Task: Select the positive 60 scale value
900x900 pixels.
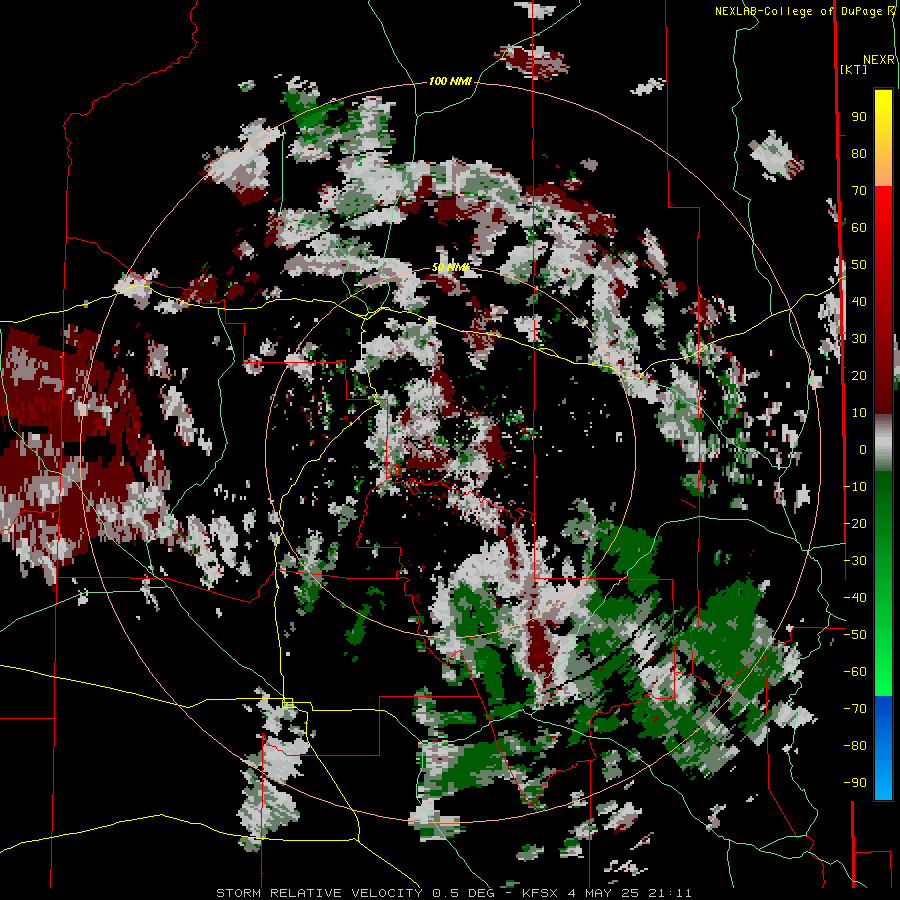Action: click(x=859, y=228)
